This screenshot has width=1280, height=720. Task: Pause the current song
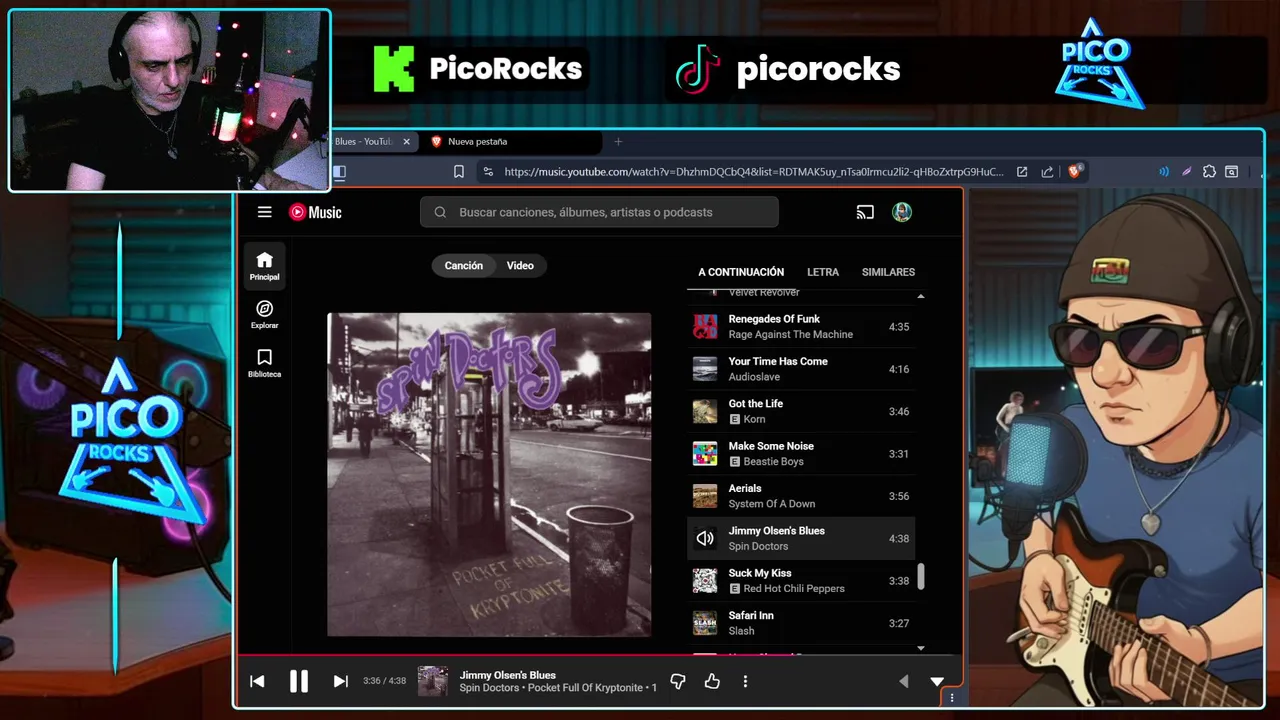pos(298,681)
